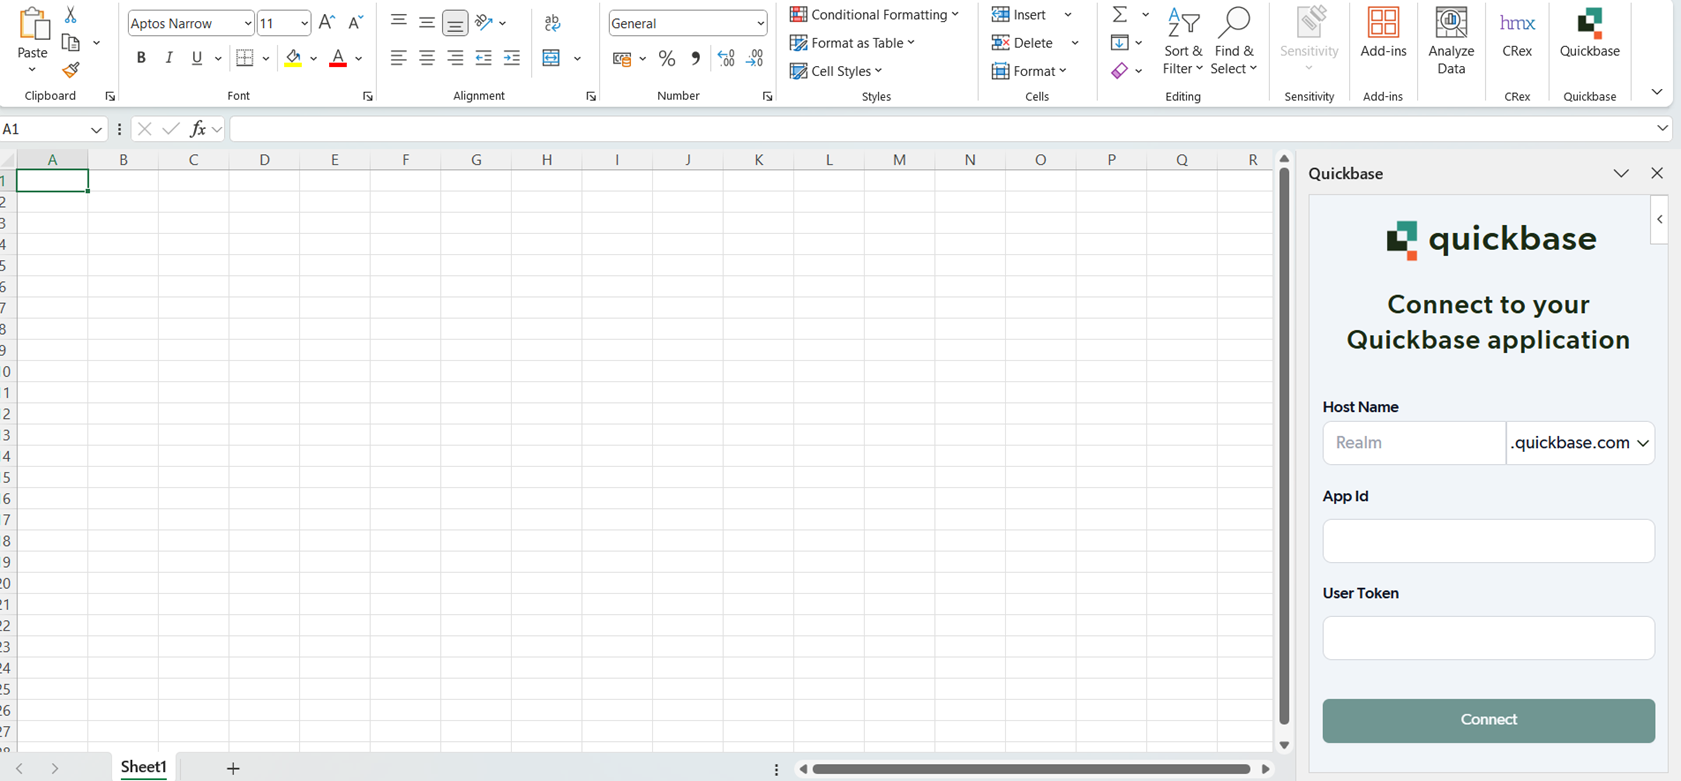The image size is (1681, 781).
Task: Toggle Bottom Align
Action: (x=455, y=22)
